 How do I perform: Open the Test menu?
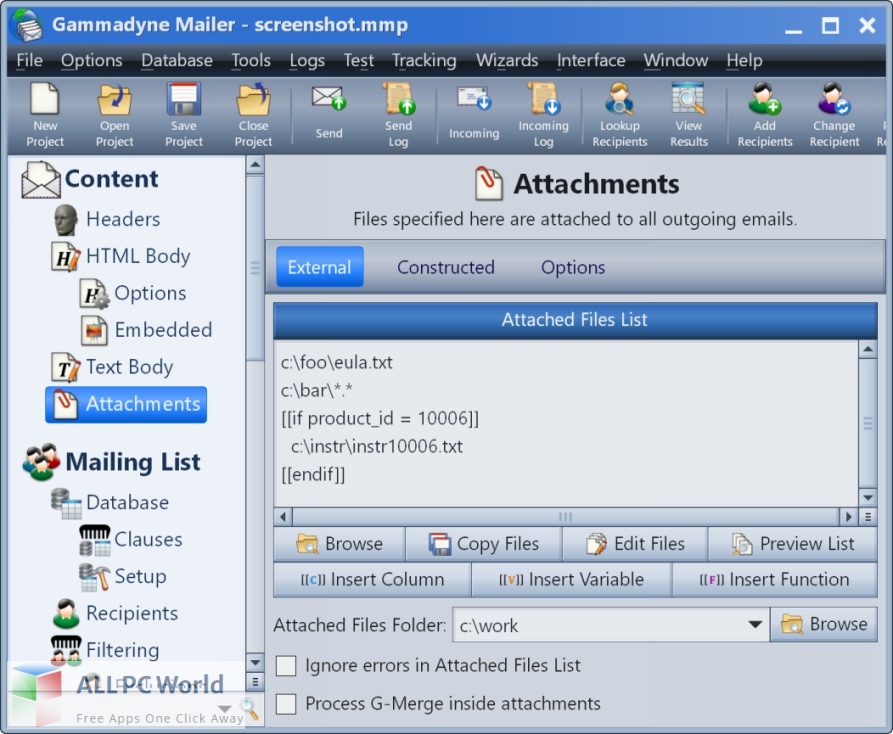click(359, 60)
